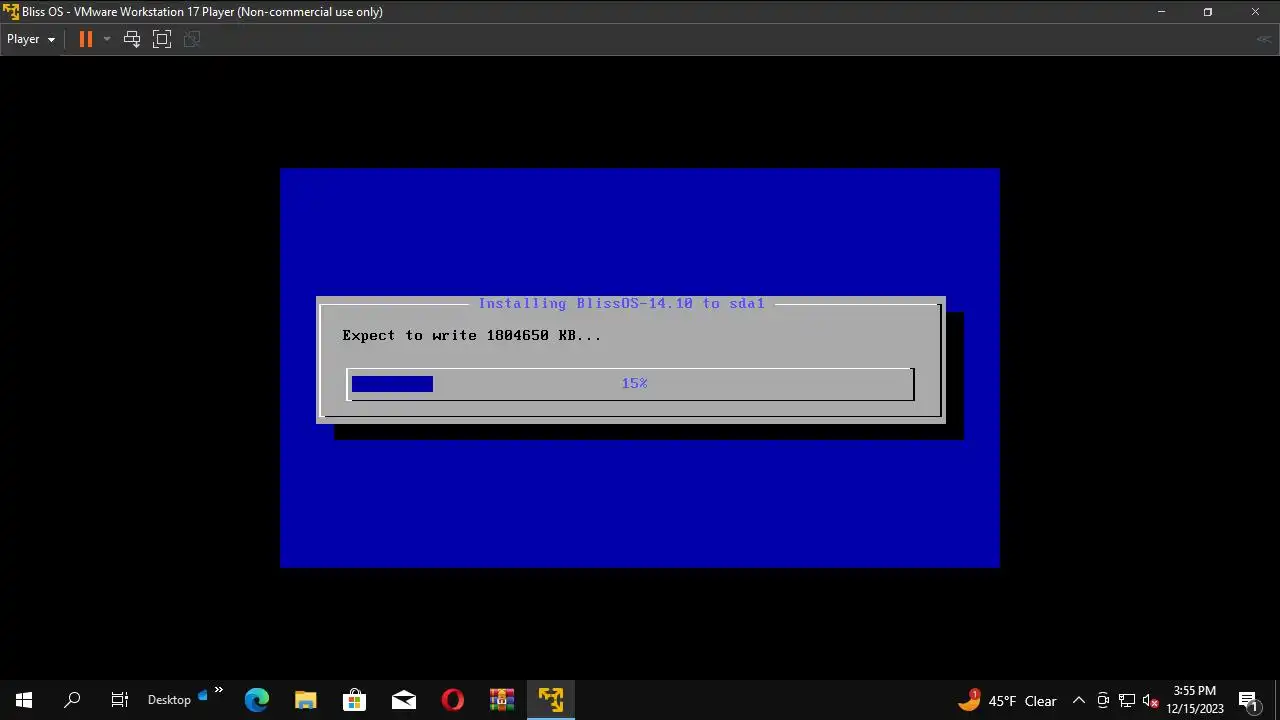Viewport: 1280px width, 720px height.
Task: Click the VMware icon in title bar
Action: click(x=11, y=12)
